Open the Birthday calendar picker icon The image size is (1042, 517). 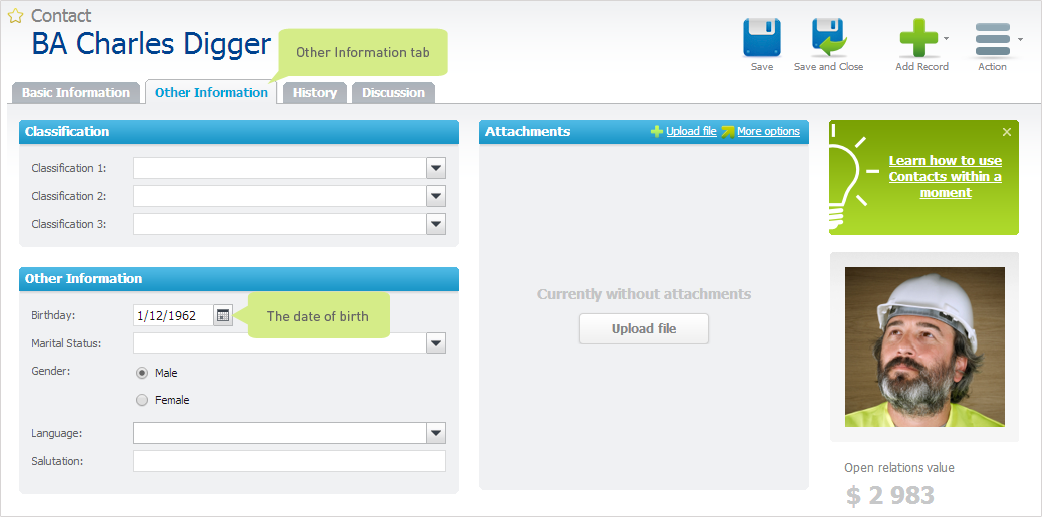pyautogui.click(x=223, y=316)
